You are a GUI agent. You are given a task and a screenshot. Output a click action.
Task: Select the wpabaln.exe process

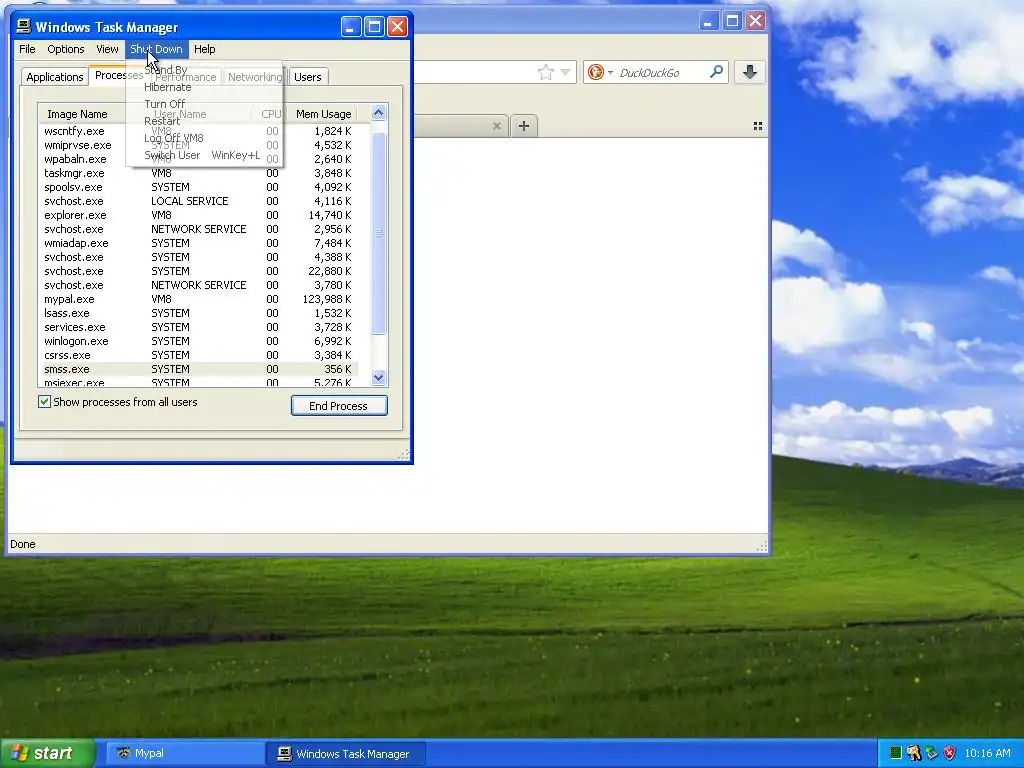pyautogui.click(x=199, y=159)
